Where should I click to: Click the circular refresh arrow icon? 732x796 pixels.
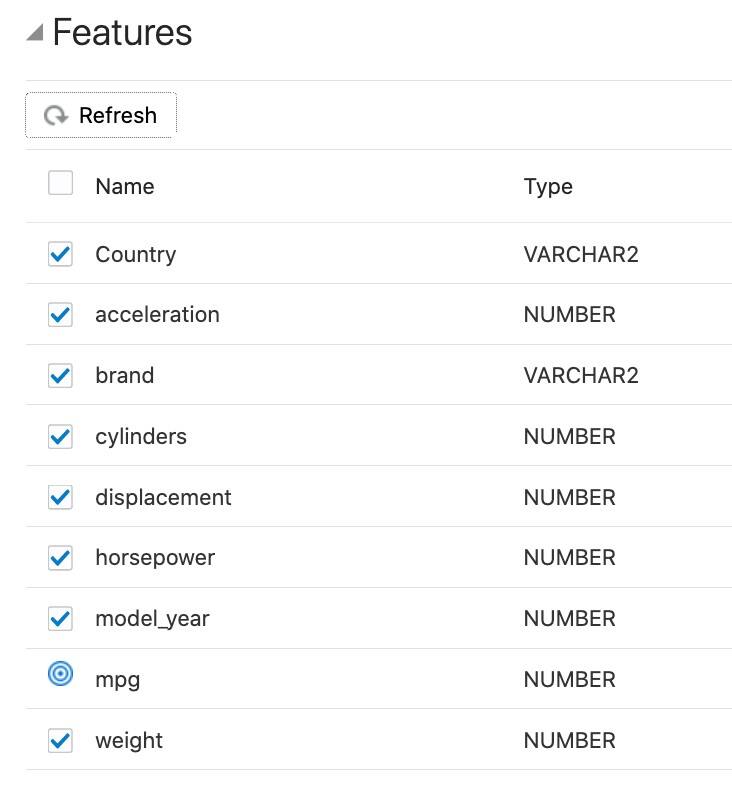(55, 116)
